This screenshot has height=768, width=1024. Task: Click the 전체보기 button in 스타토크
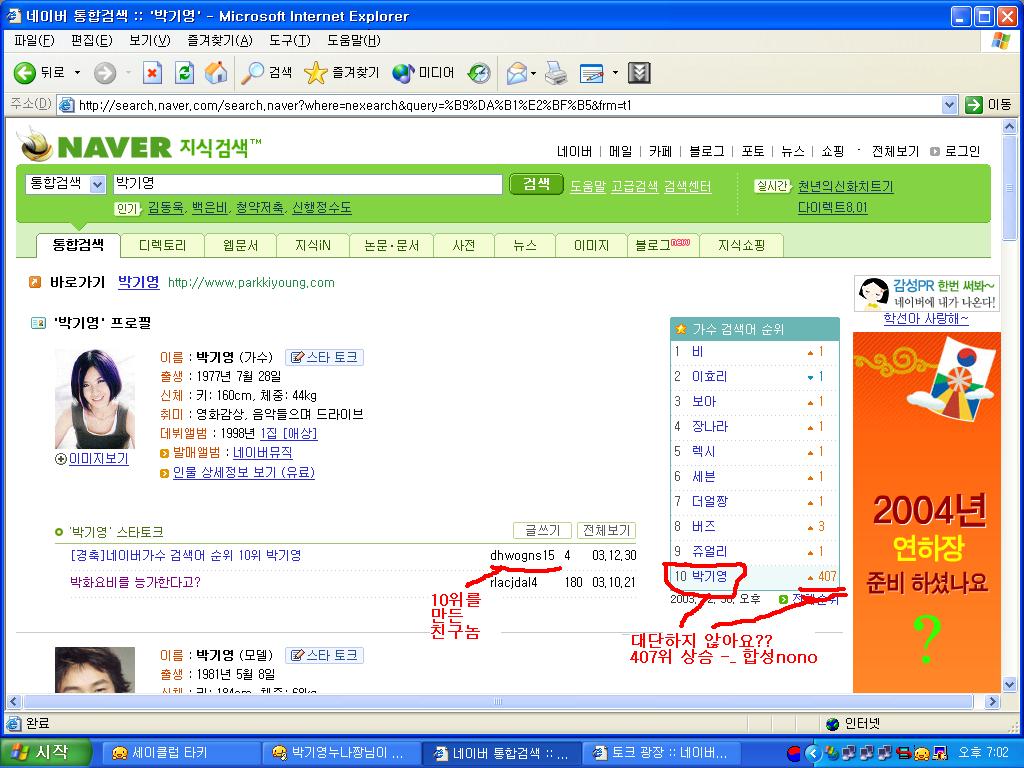[607, 530]
